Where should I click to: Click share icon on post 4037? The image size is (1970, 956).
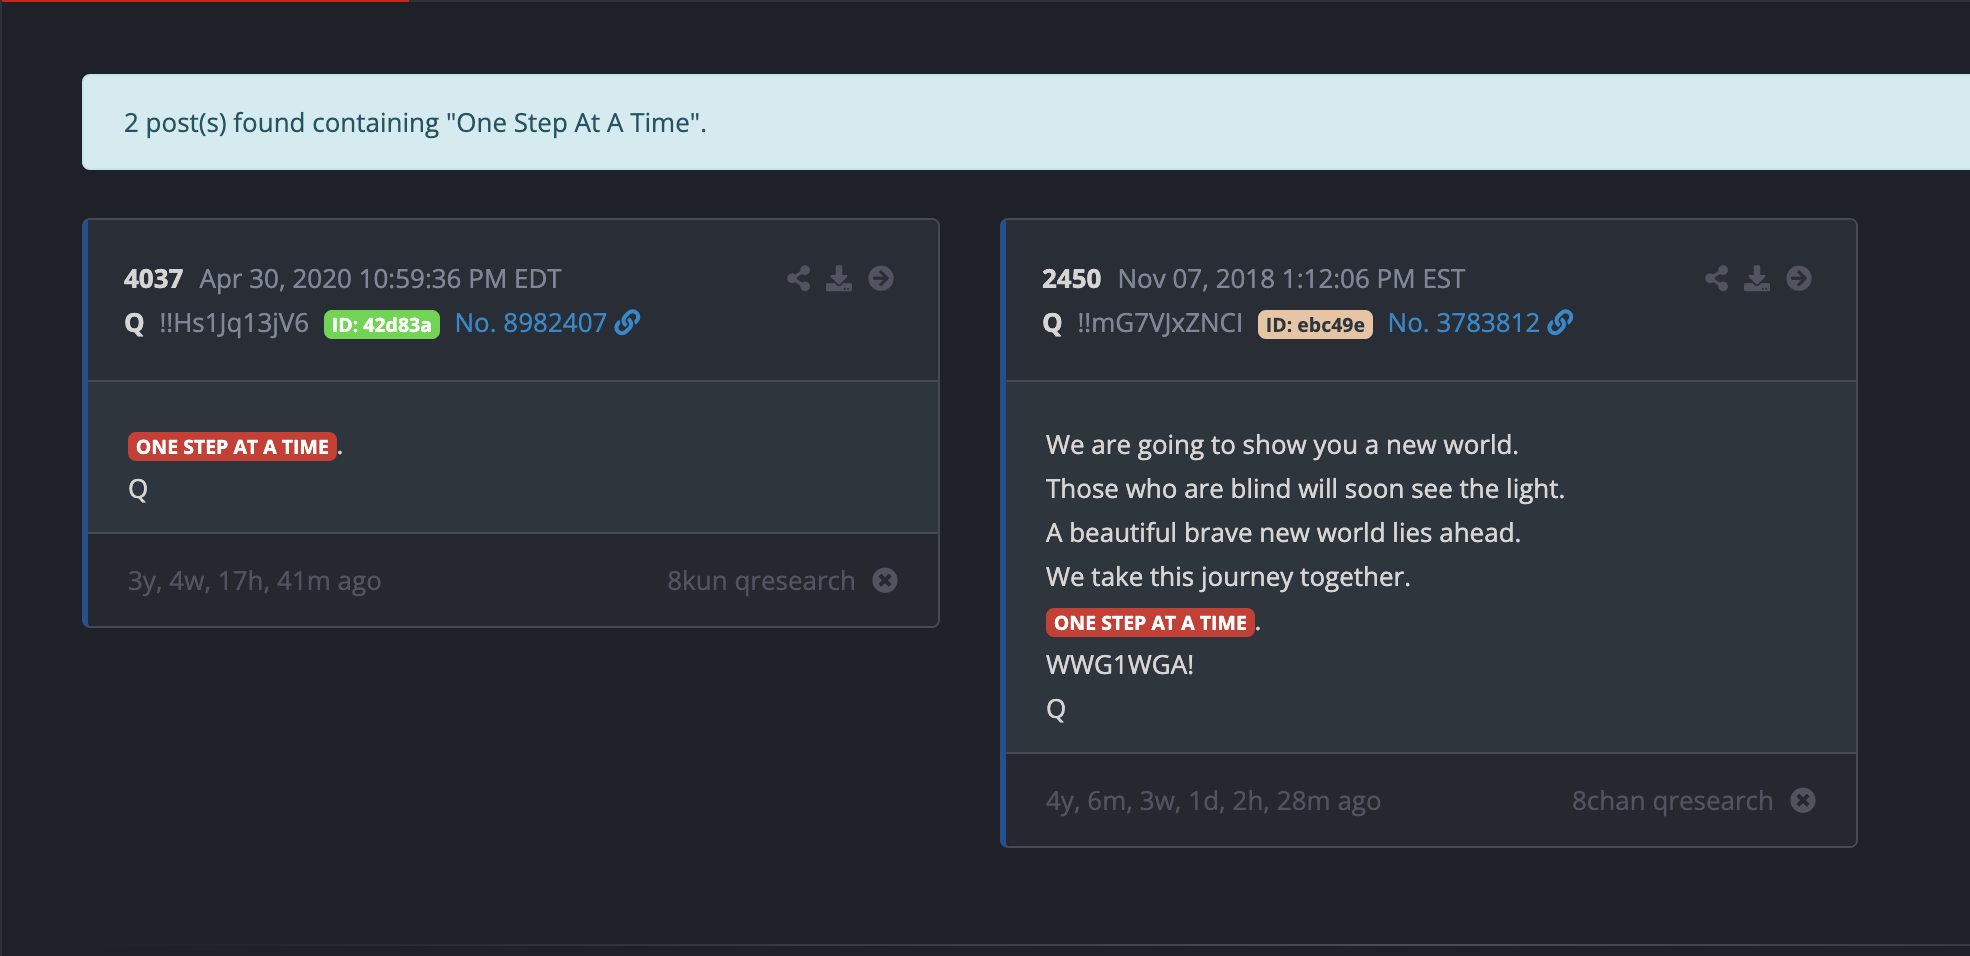point(798,278)
